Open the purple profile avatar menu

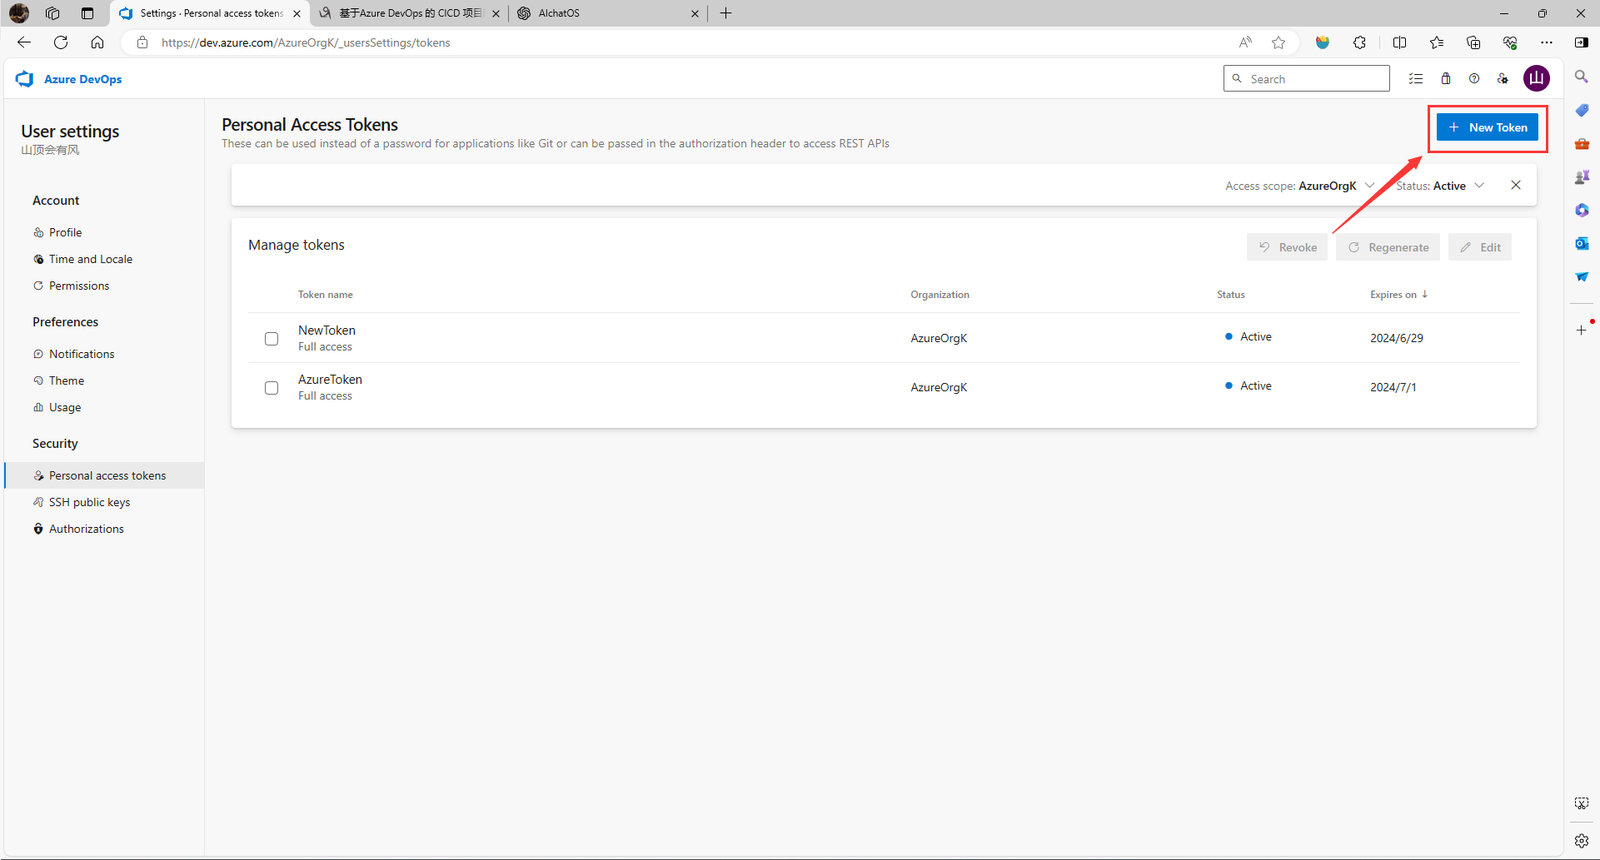tap(1536, 78)
